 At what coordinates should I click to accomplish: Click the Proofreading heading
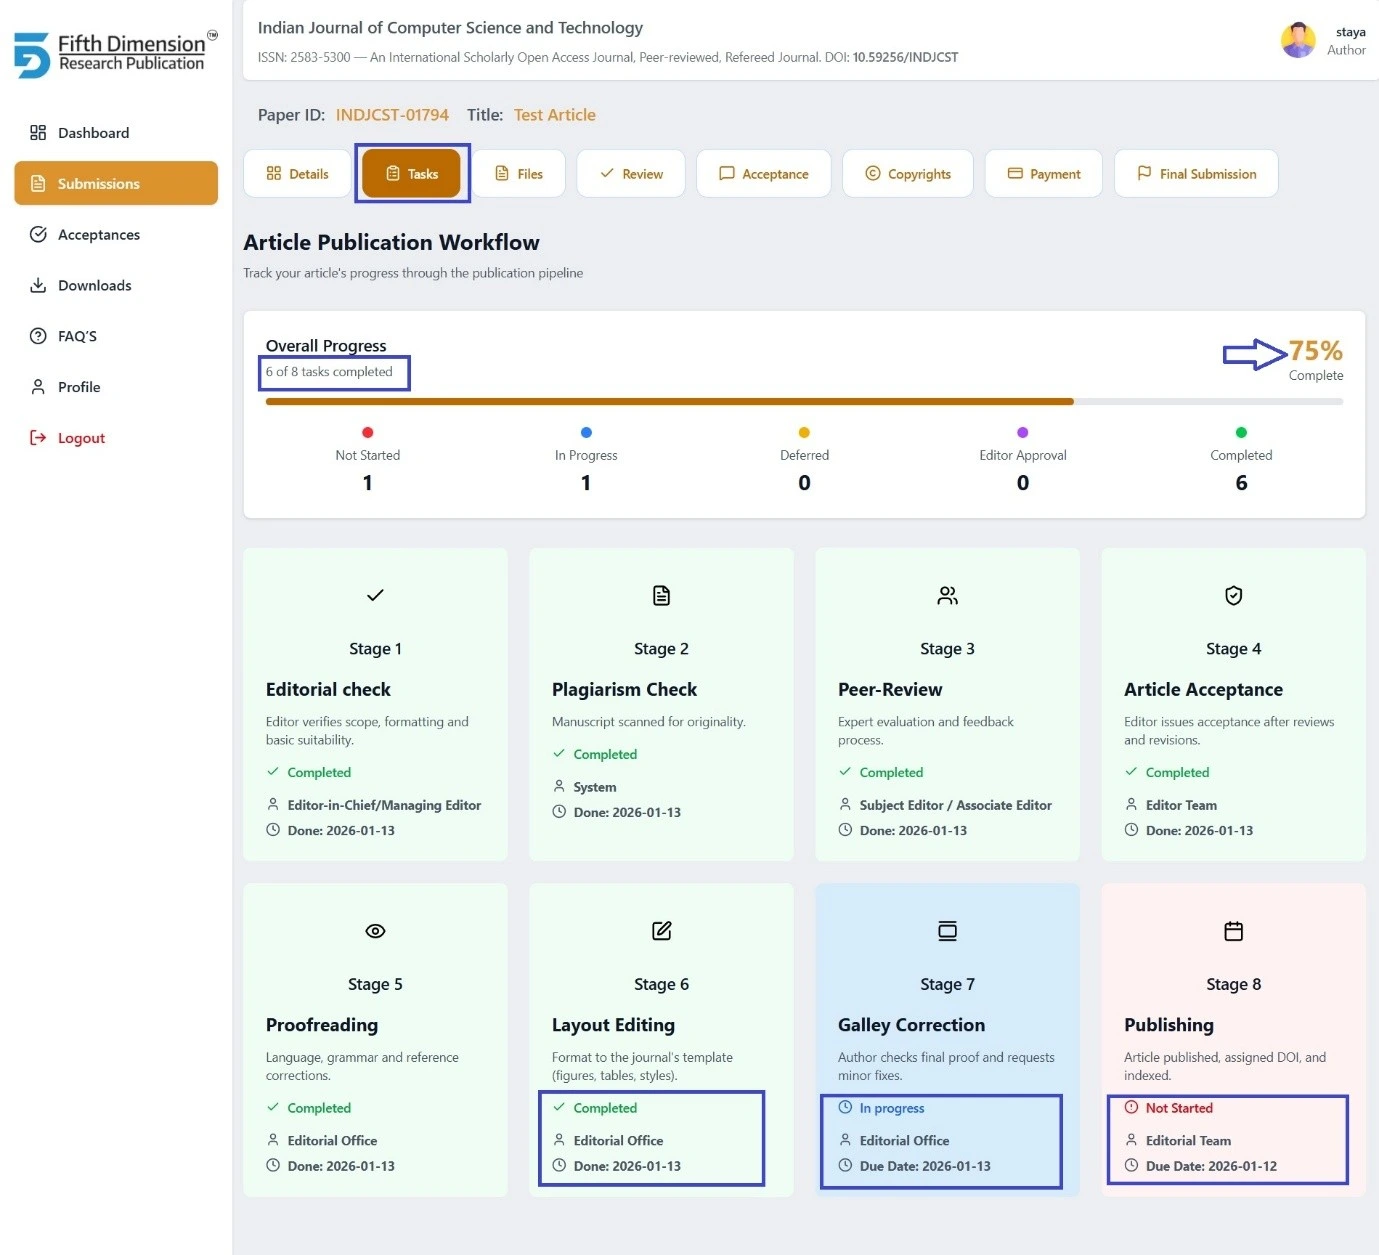tap(322, 1025)
